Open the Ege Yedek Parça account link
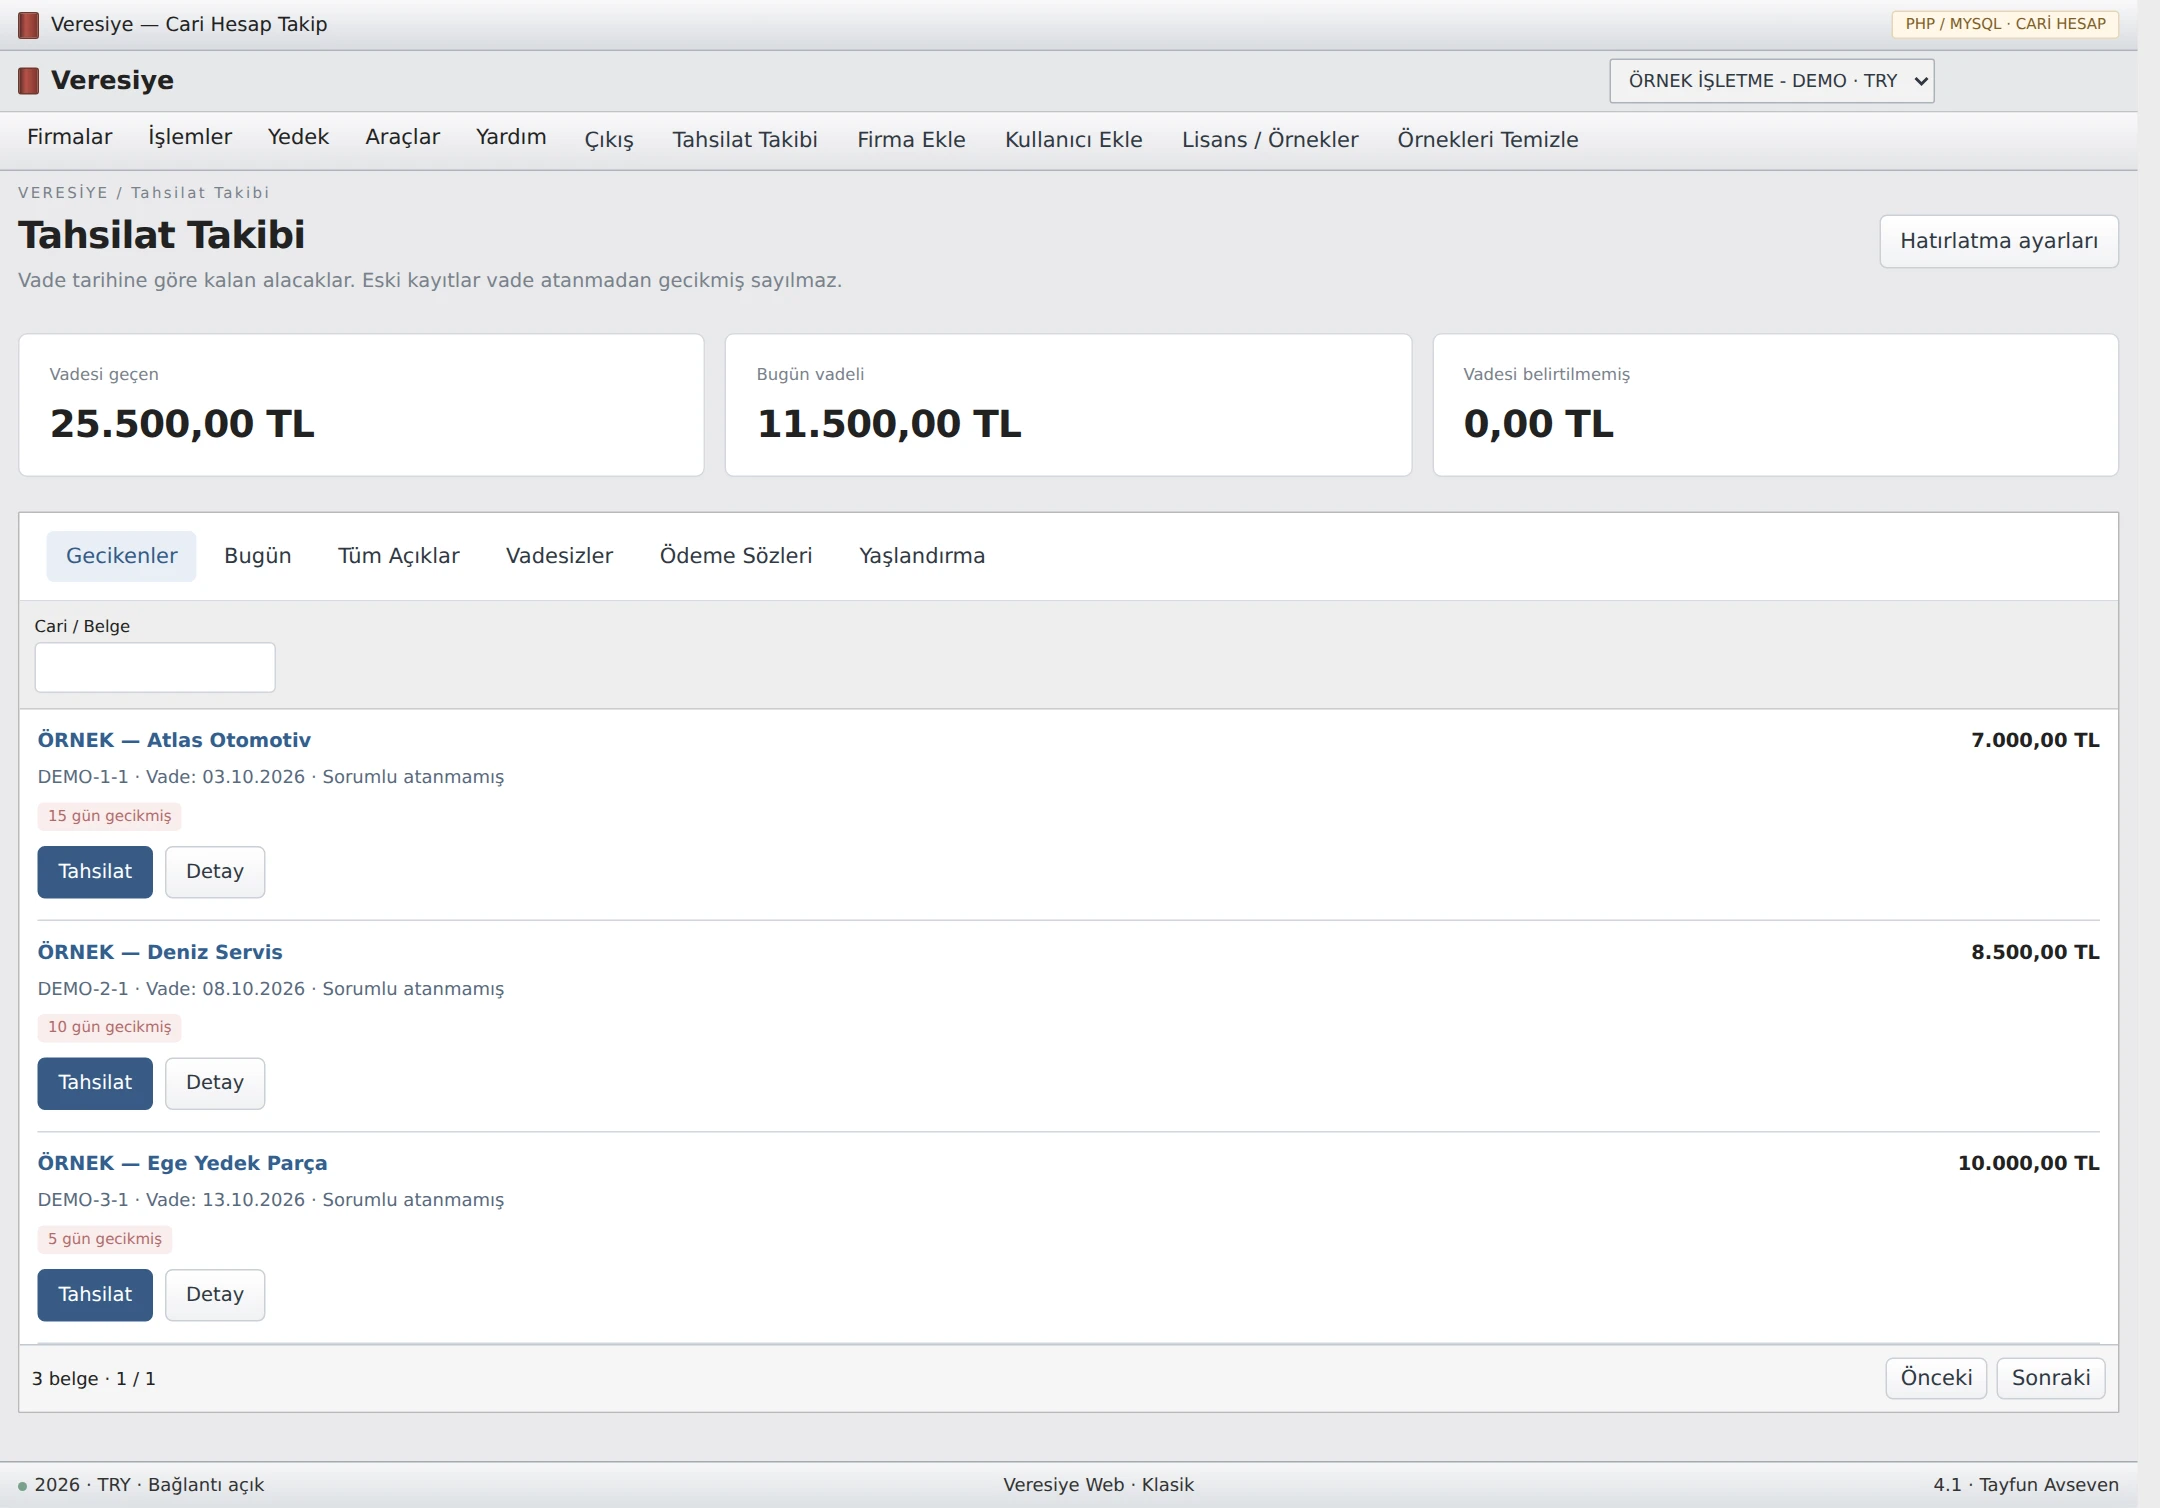This screenshot has width=2160, height=1508. (x=182, y=1163)
